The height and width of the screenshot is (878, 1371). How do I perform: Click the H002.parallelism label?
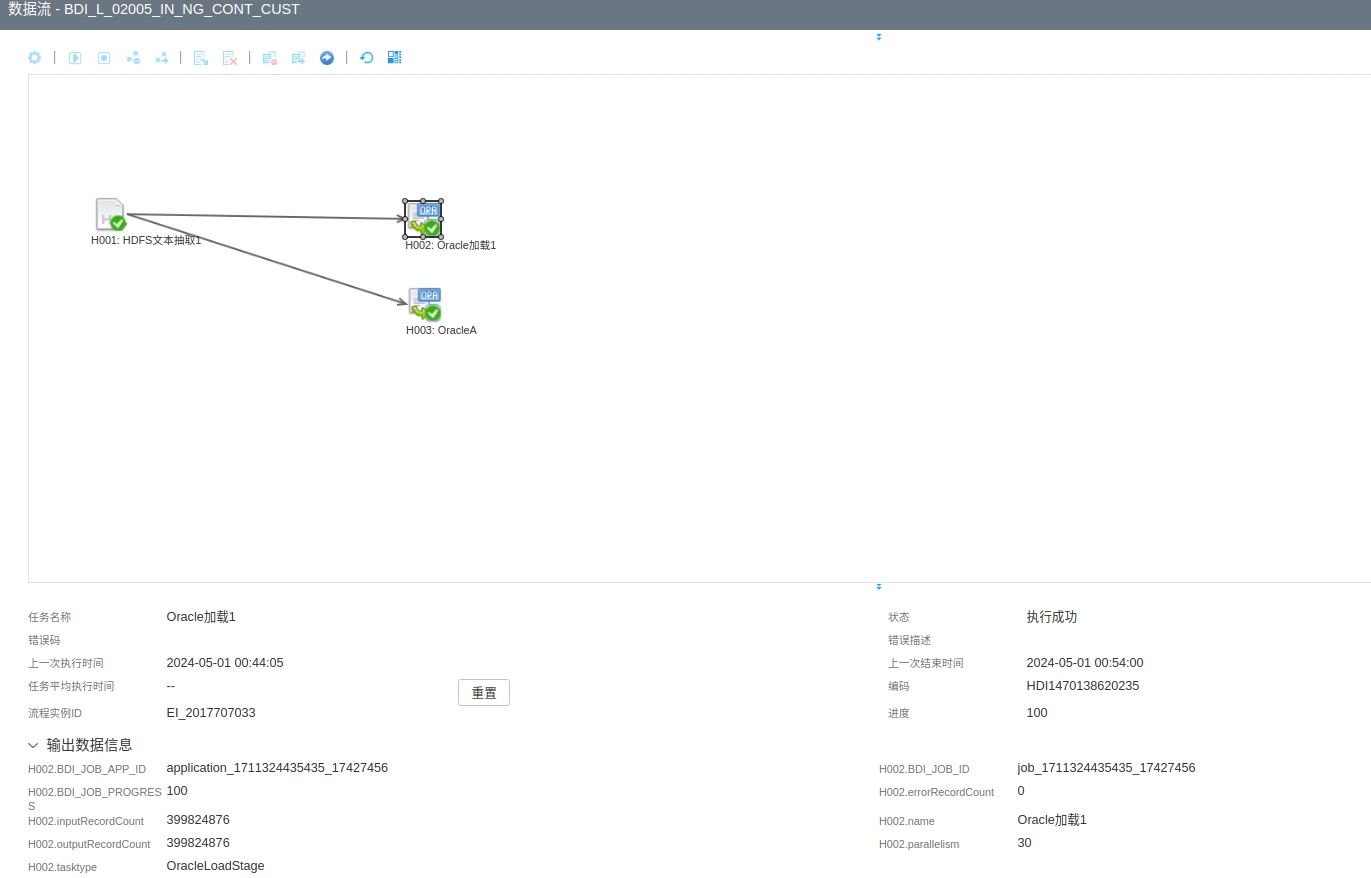919,845
